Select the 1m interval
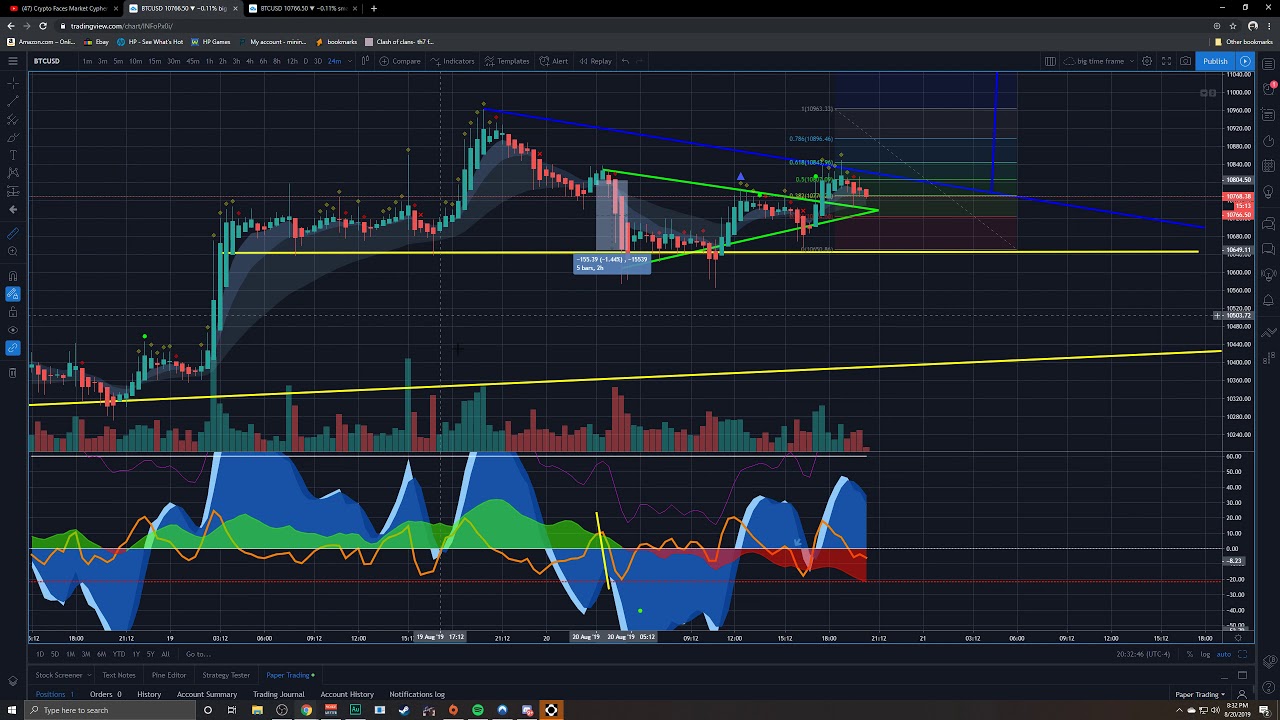The image size is (1280, 720). pyautogui.click(x=88, y=61)
